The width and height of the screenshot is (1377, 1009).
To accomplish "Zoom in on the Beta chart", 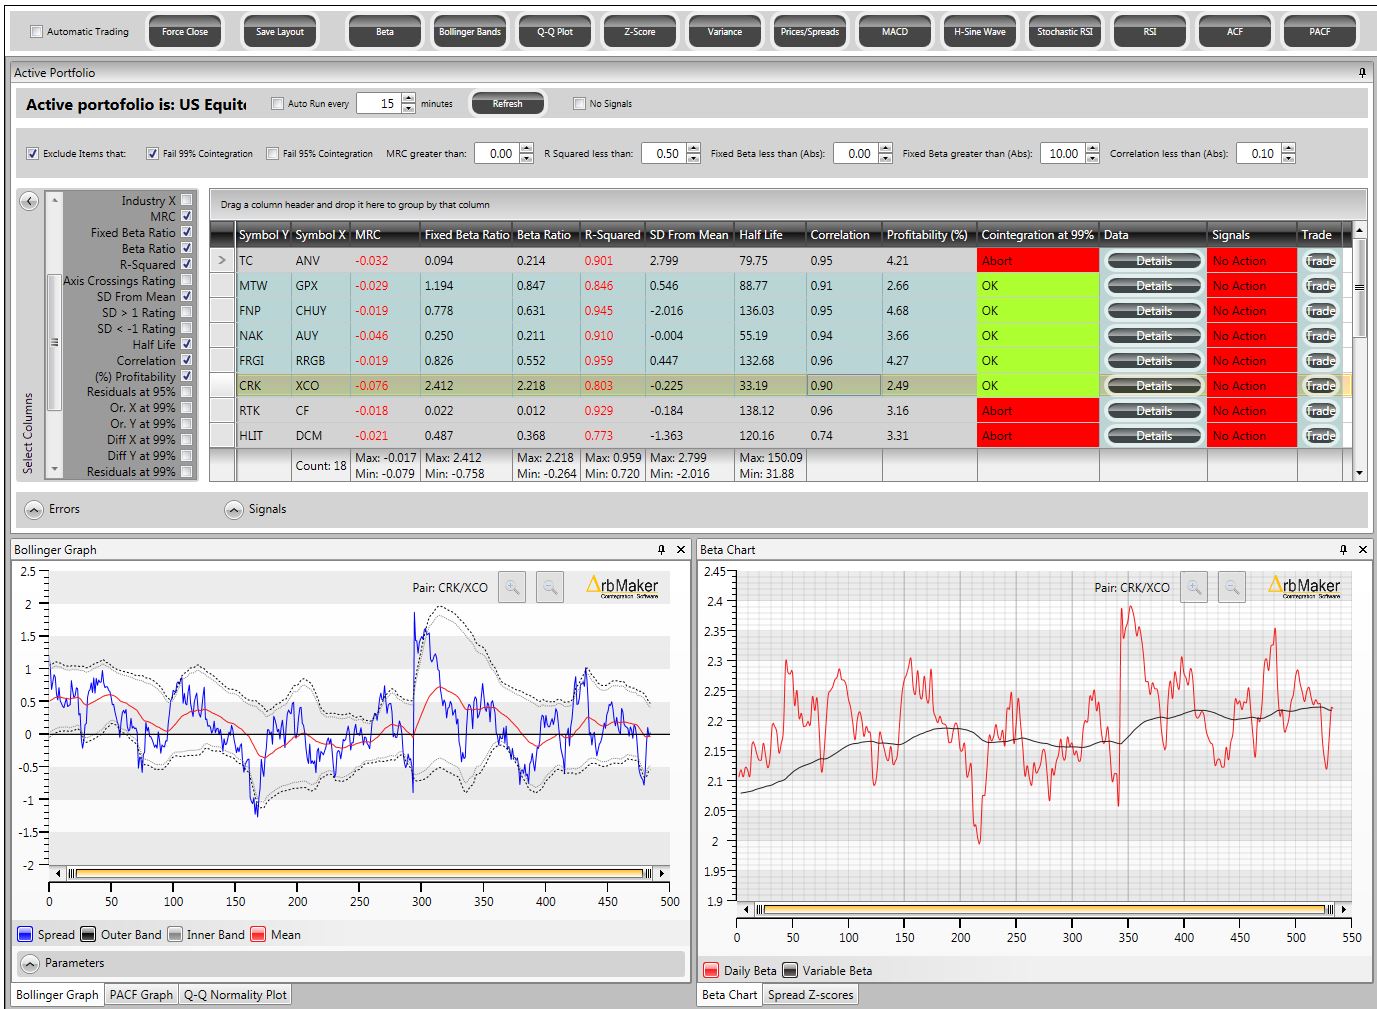I will (x=1194, y=587).
